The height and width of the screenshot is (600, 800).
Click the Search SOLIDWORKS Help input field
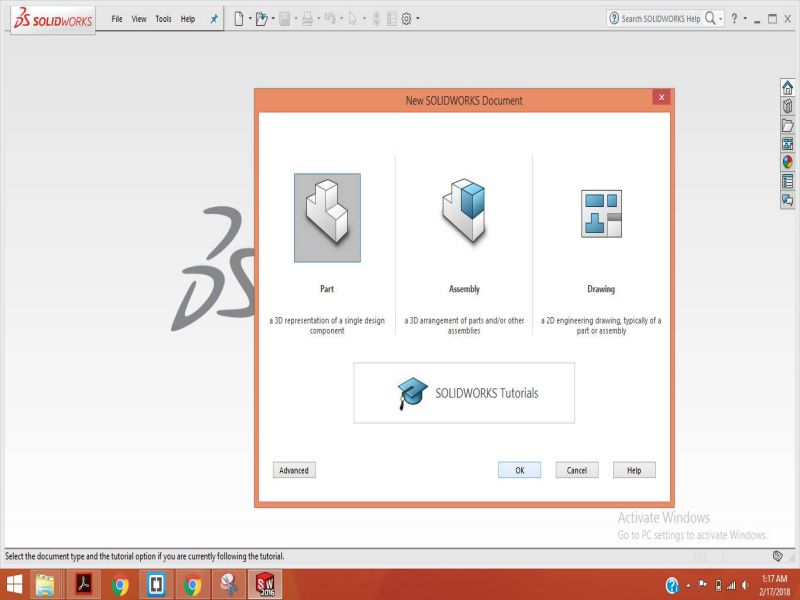[x=661, y=19]
